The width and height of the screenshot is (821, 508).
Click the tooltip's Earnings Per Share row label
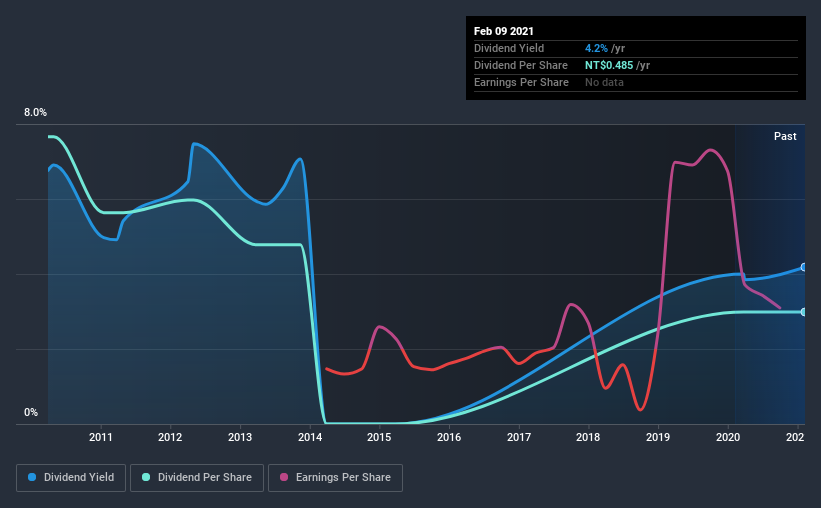[x=521, y=82]
